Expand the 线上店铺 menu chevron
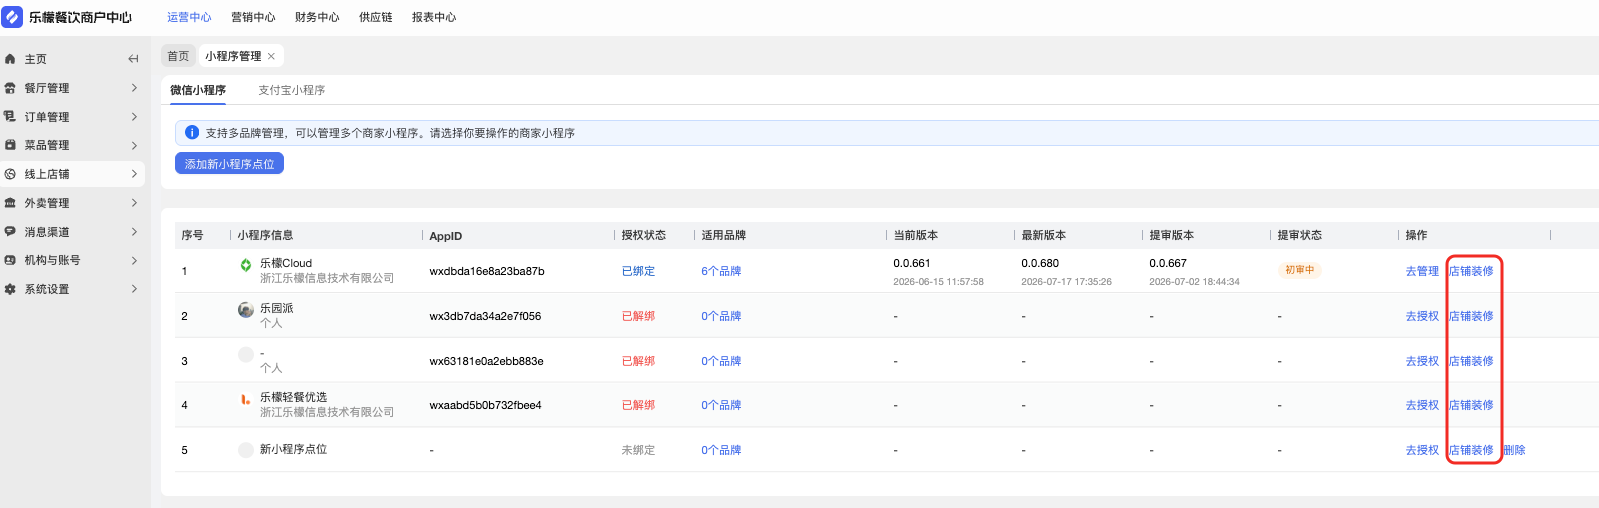Screen dimensions: 1599x508 click(134, 174)
